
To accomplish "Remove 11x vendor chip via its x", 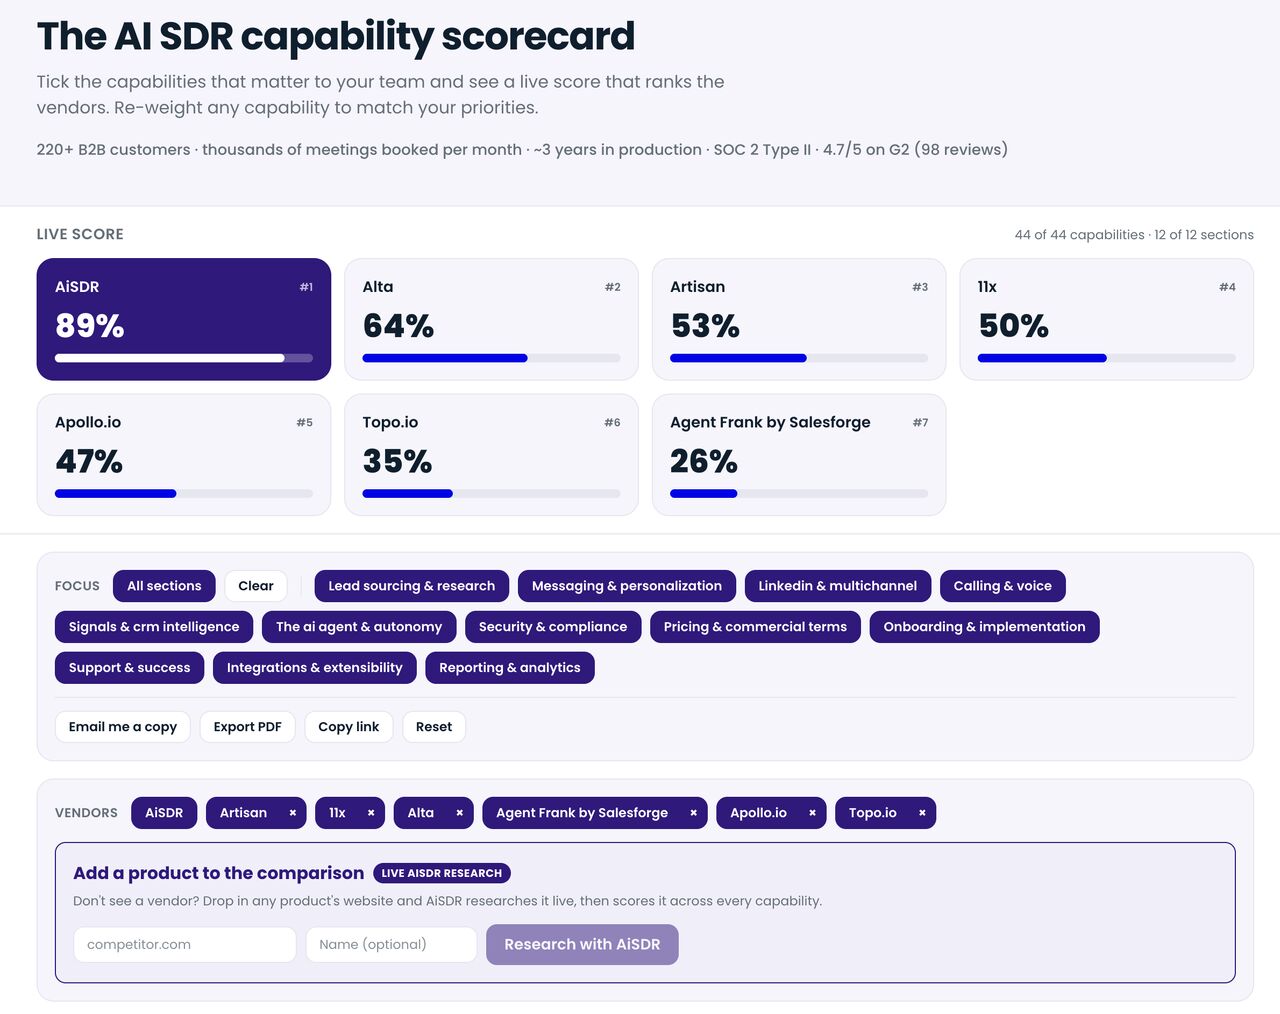I will click(370, 813).
